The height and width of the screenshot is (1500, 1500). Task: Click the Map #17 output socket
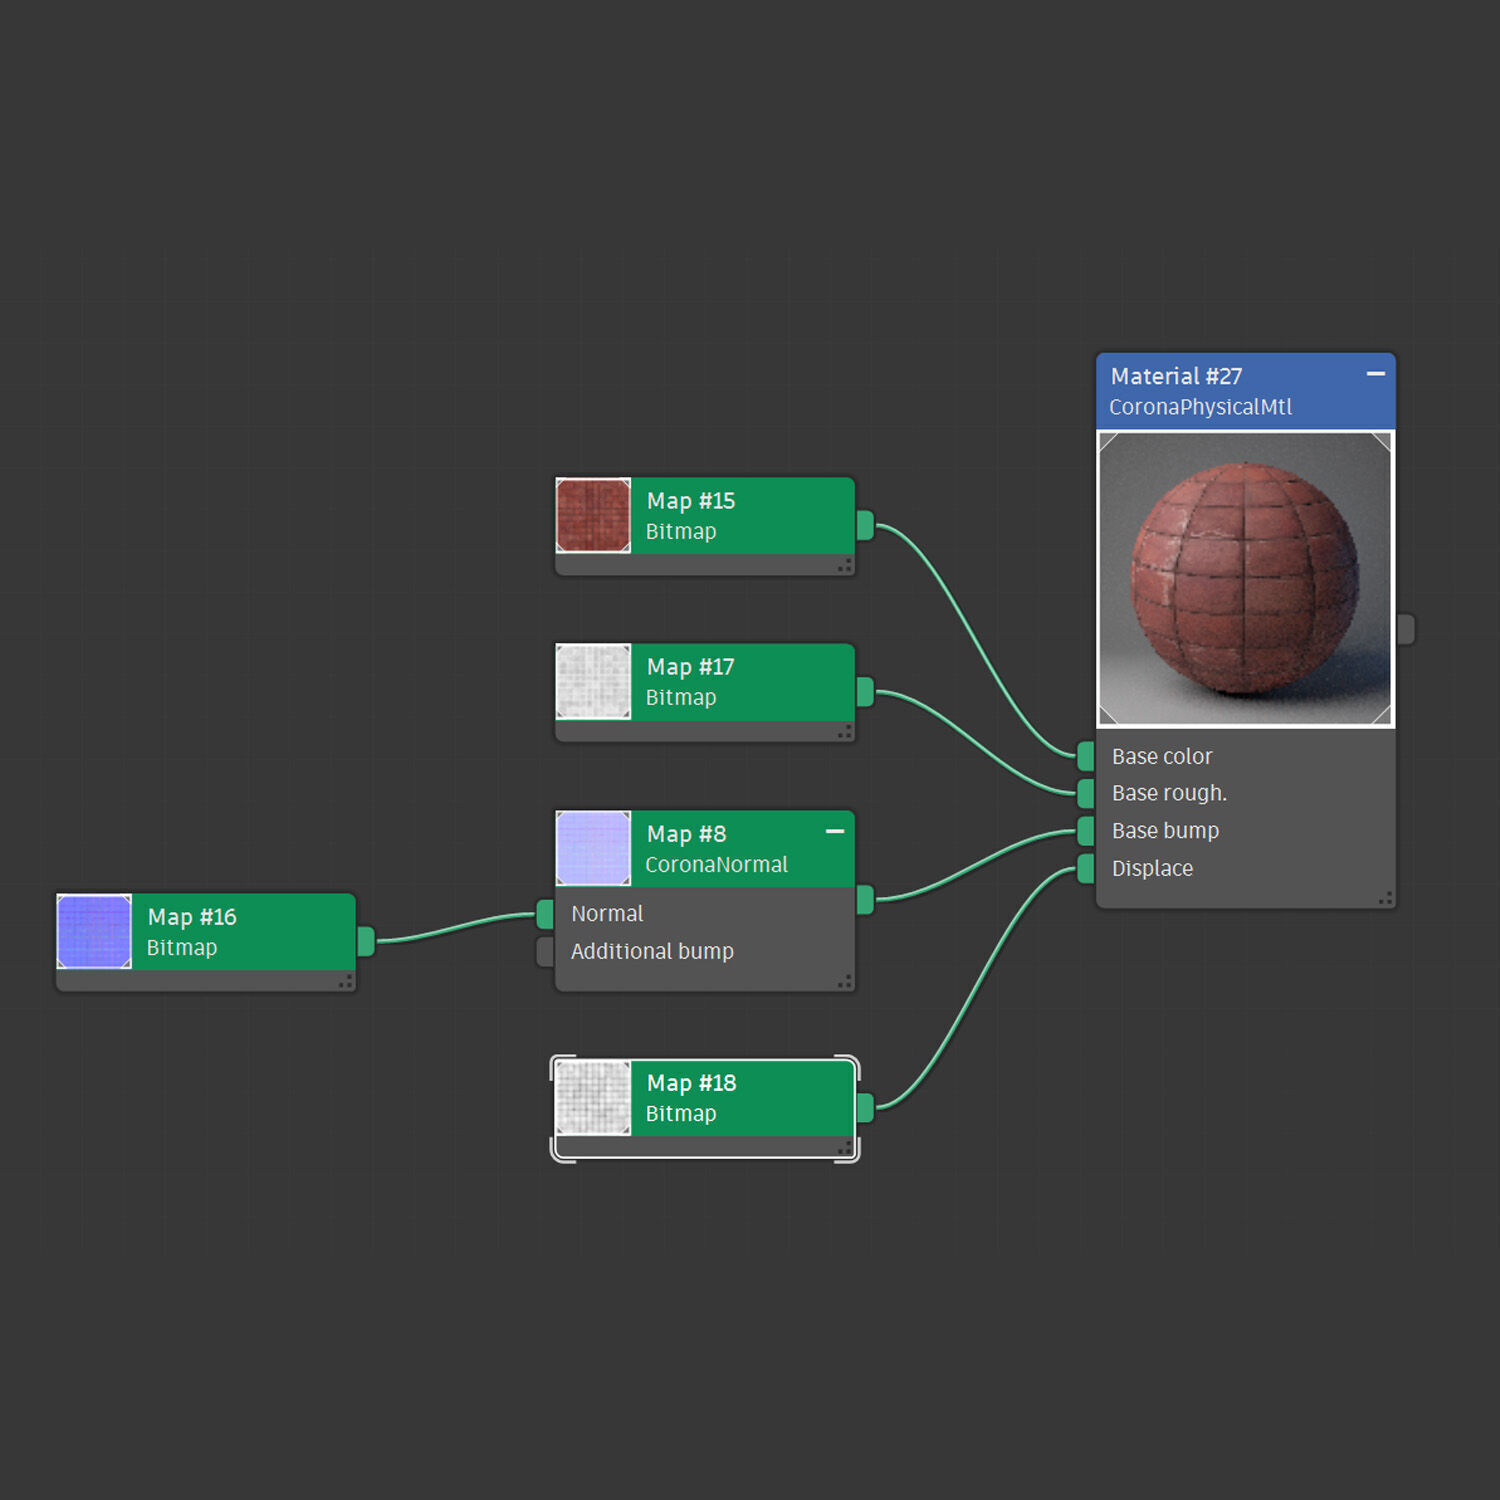coord(865,692)
